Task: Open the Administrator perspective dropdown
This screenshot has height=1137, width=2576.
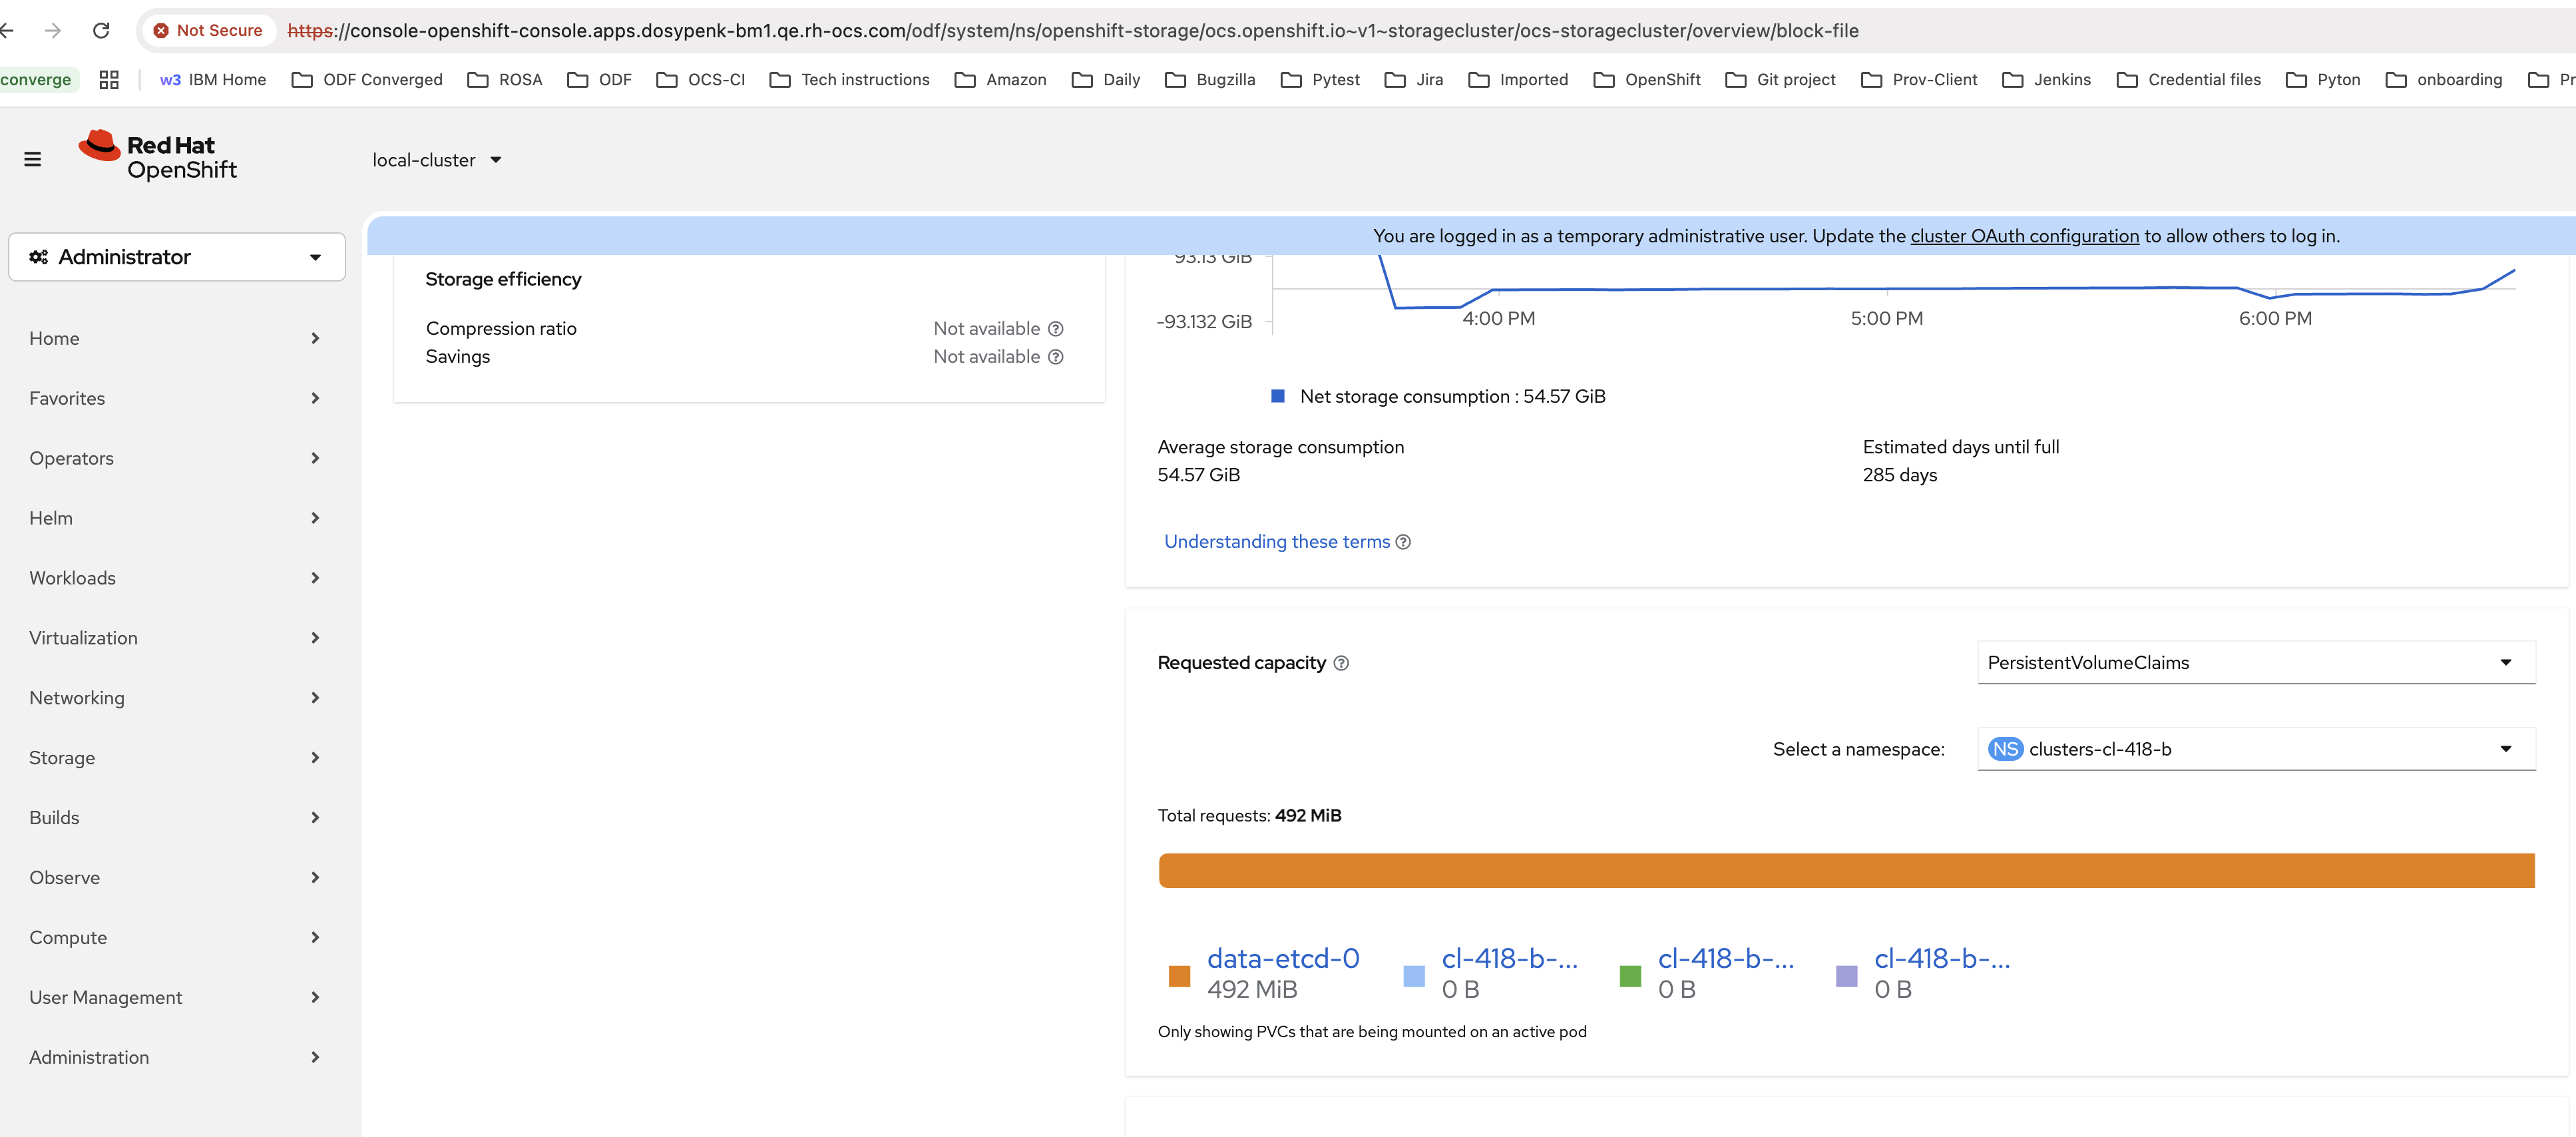Action: coord(177,257)
